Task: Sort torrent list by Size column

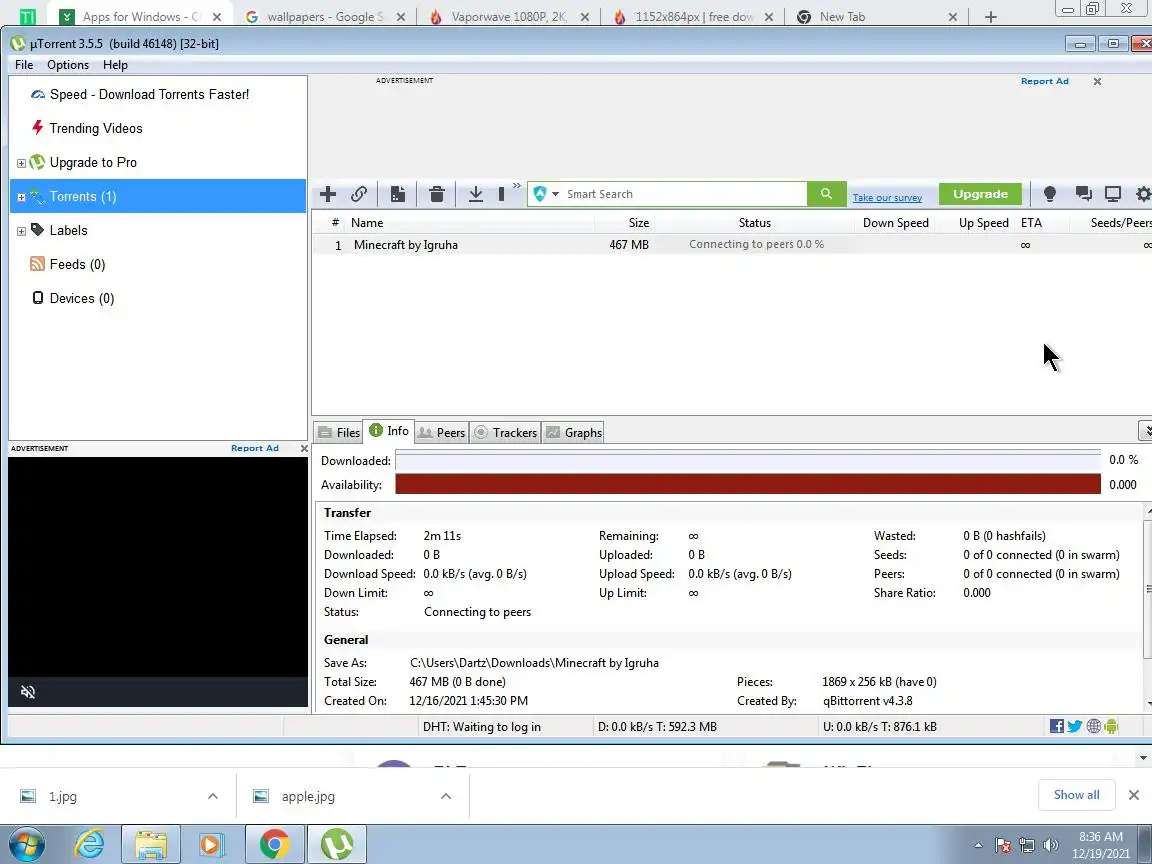Action: [624, 223]
